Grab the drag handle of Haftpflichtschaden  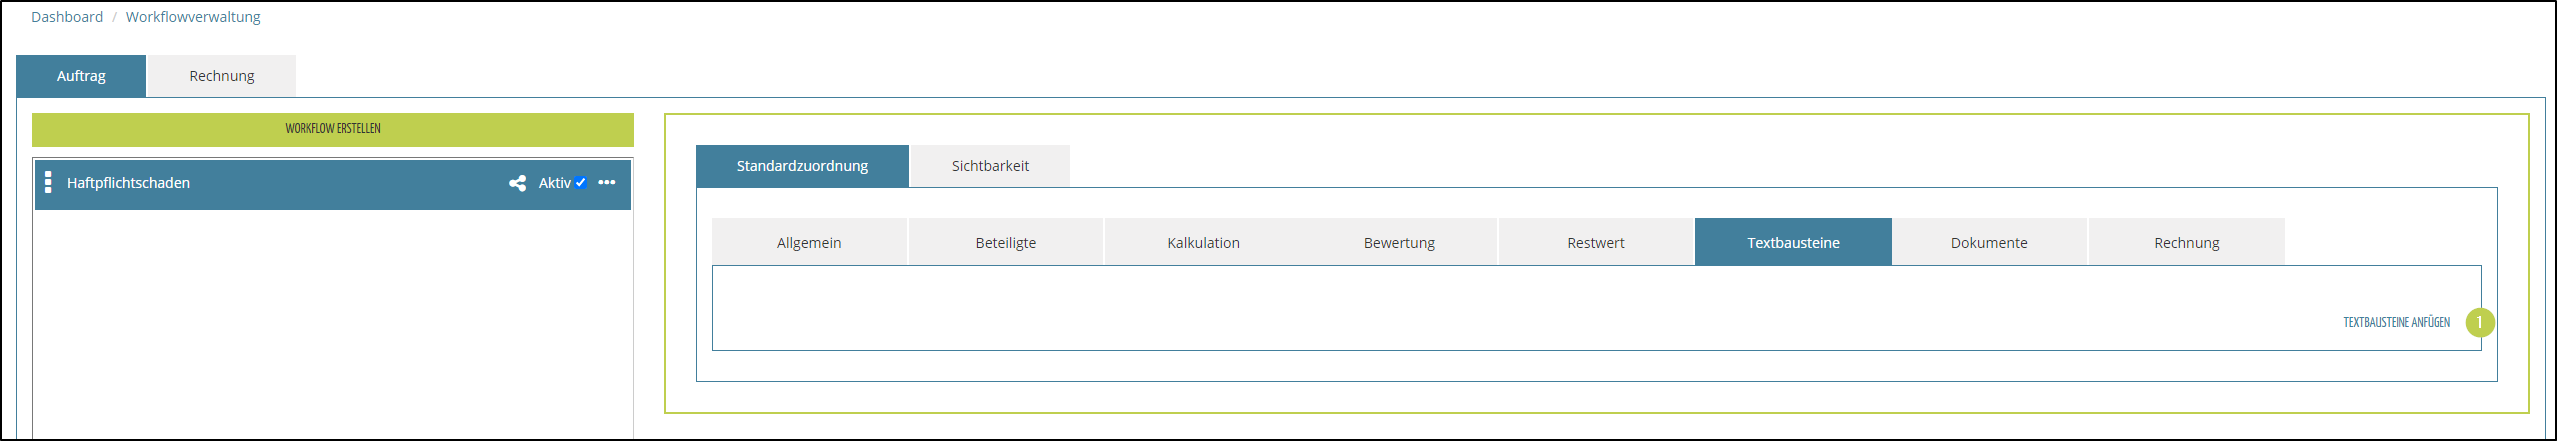click(48, 183)
